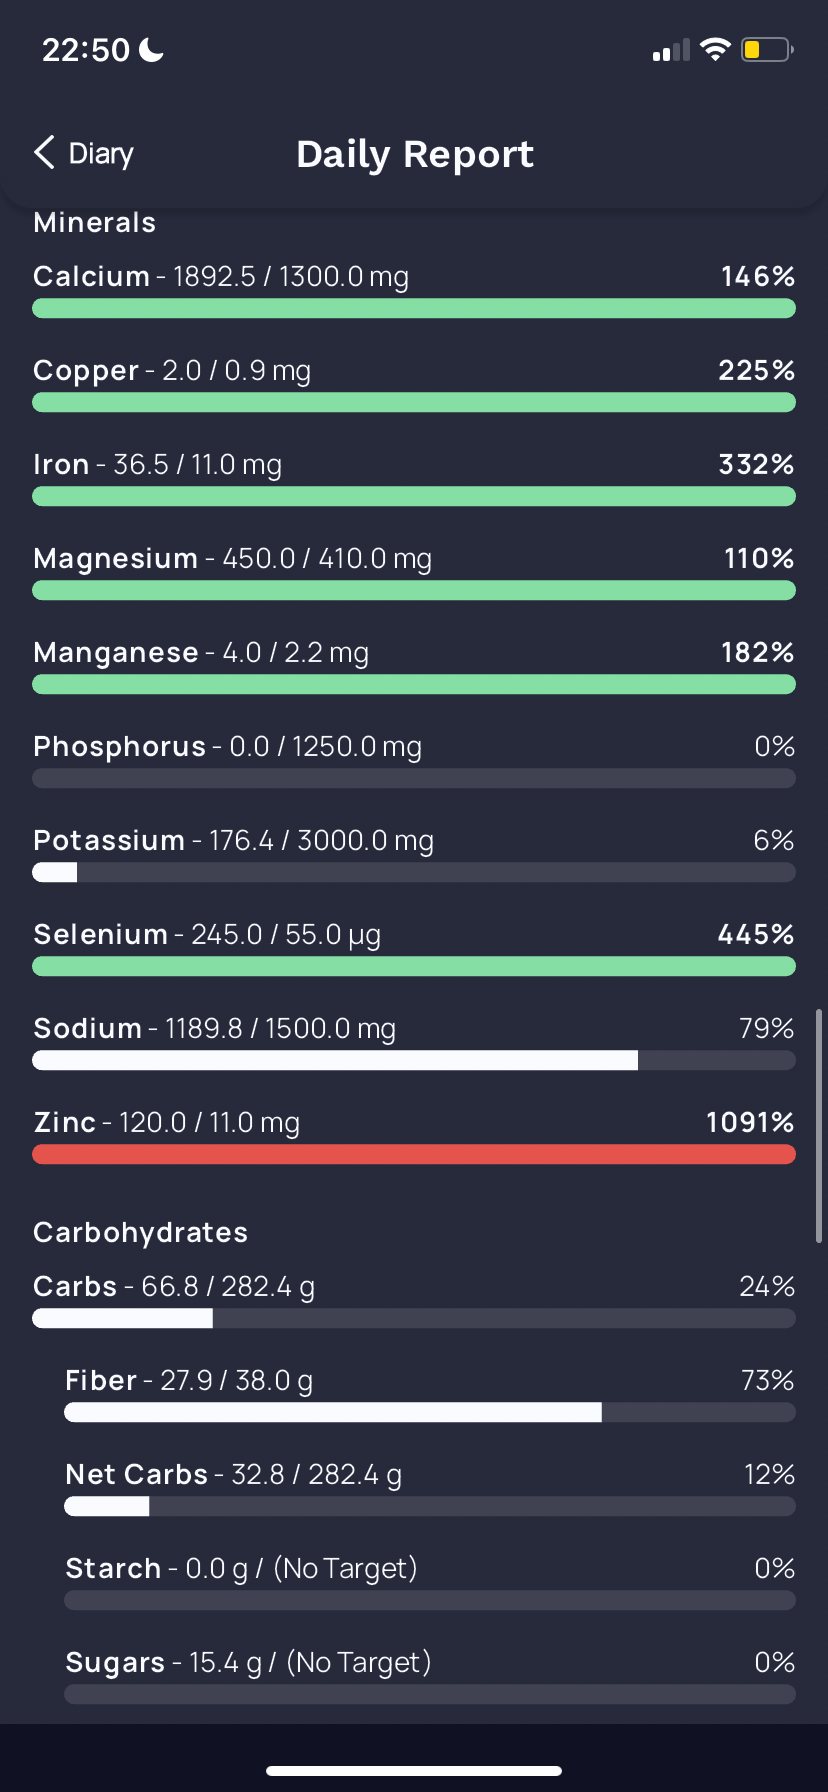Select the Fiber progress bar
This screenshot has height=1792, width=828.
430,1412
